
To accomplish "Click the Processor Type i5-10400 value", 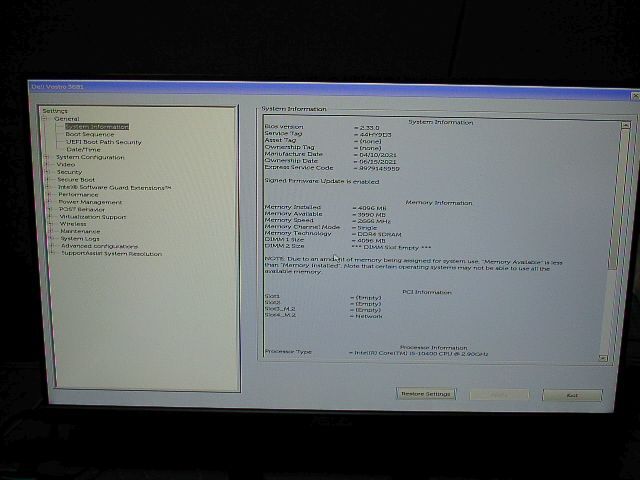I will pos(420,353).
